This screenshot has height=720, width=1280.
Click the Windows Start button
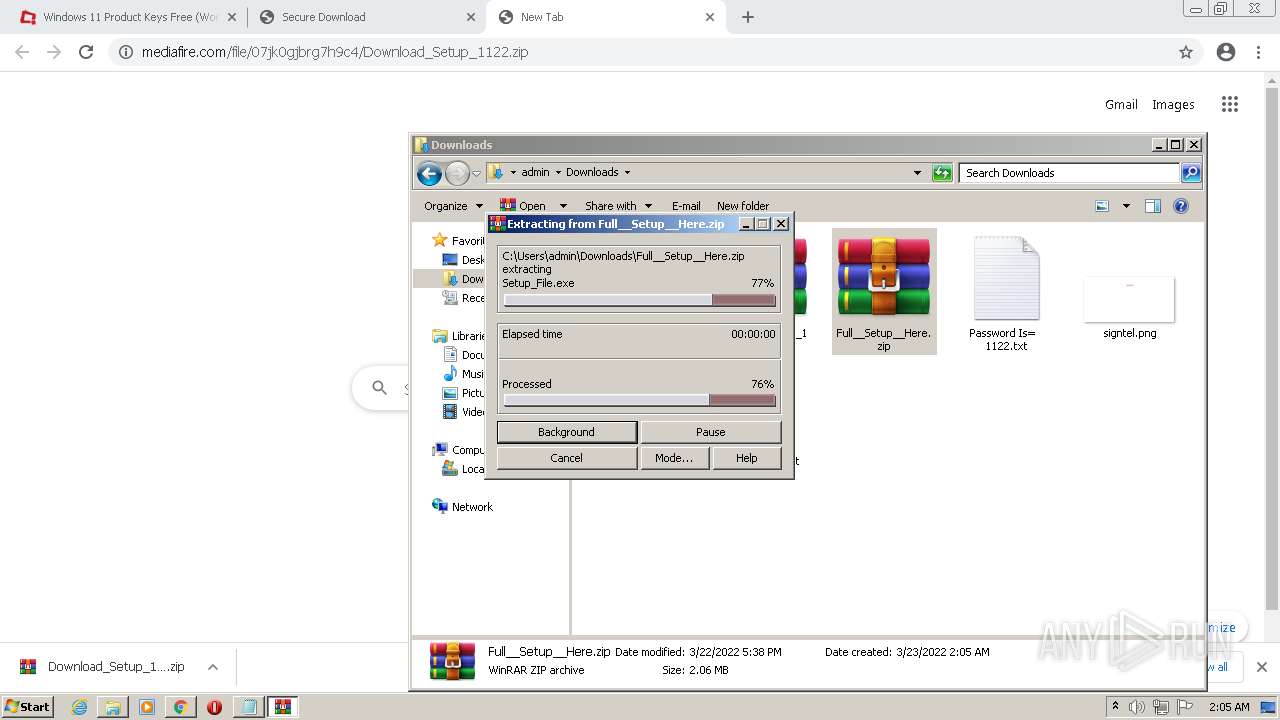click(27, 707)
